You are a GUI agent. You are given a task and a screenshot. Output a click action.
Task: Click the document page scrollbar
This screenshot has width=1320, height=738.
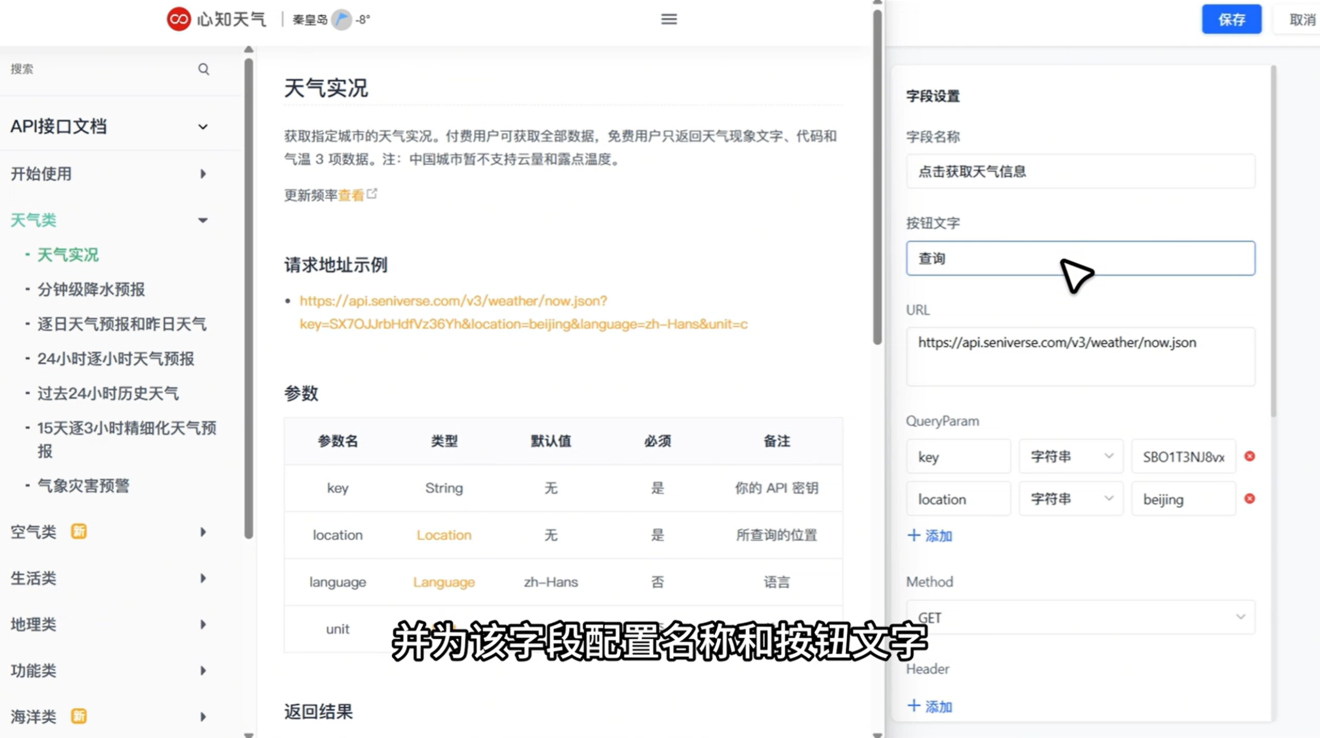(877, 178)
